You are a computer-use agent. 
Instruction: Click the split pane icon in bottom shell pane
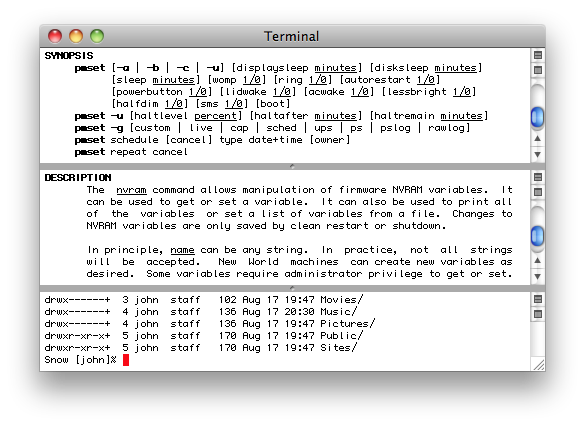point(538,299)
